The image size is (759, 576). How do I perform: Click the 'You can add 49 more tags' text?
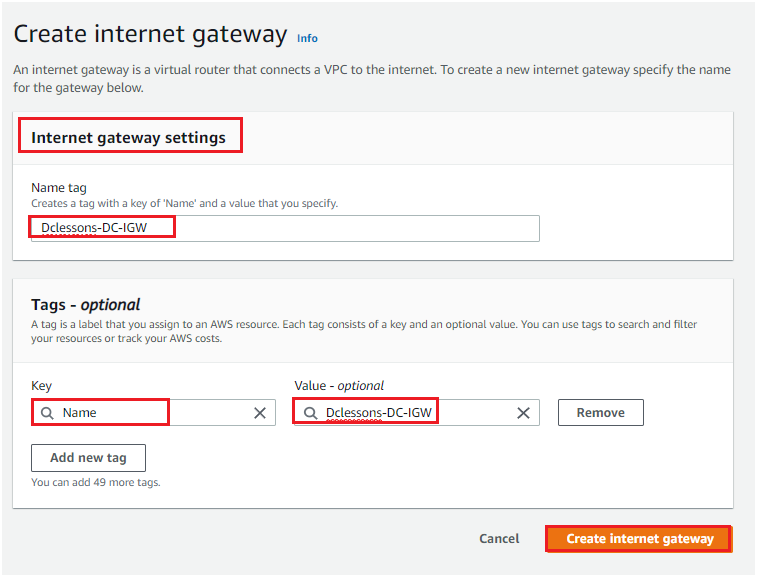pos(96,482)
